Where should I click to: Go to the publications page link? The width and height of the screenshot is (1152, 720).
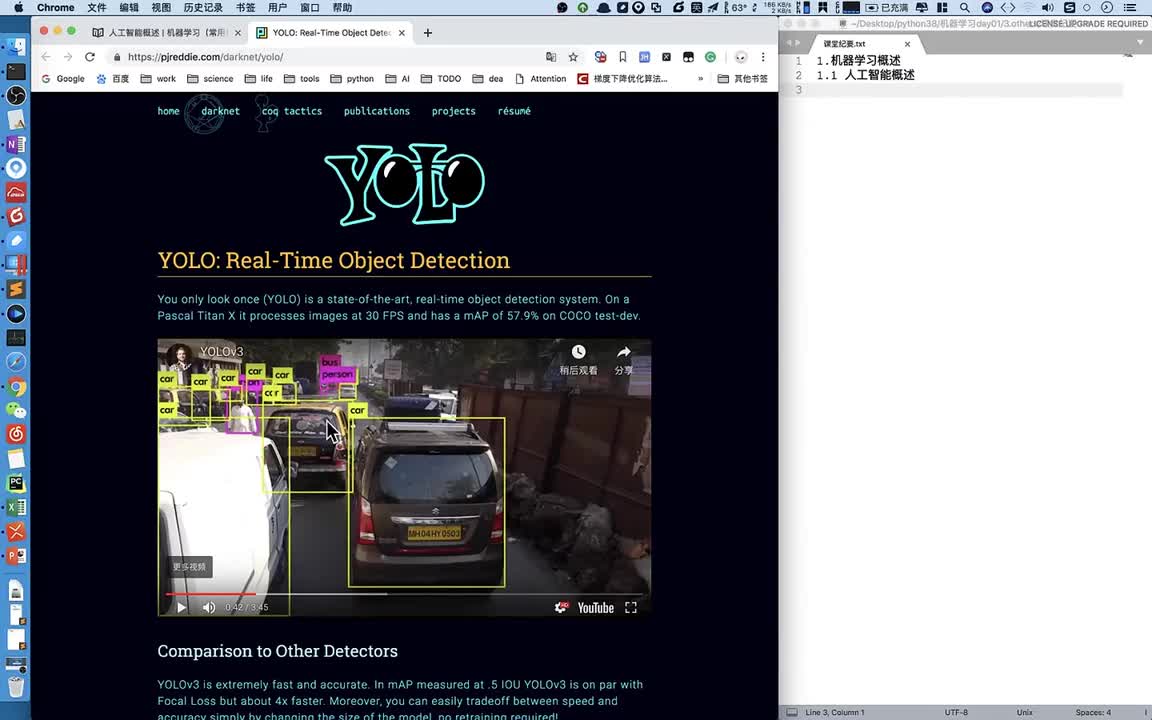376,111
